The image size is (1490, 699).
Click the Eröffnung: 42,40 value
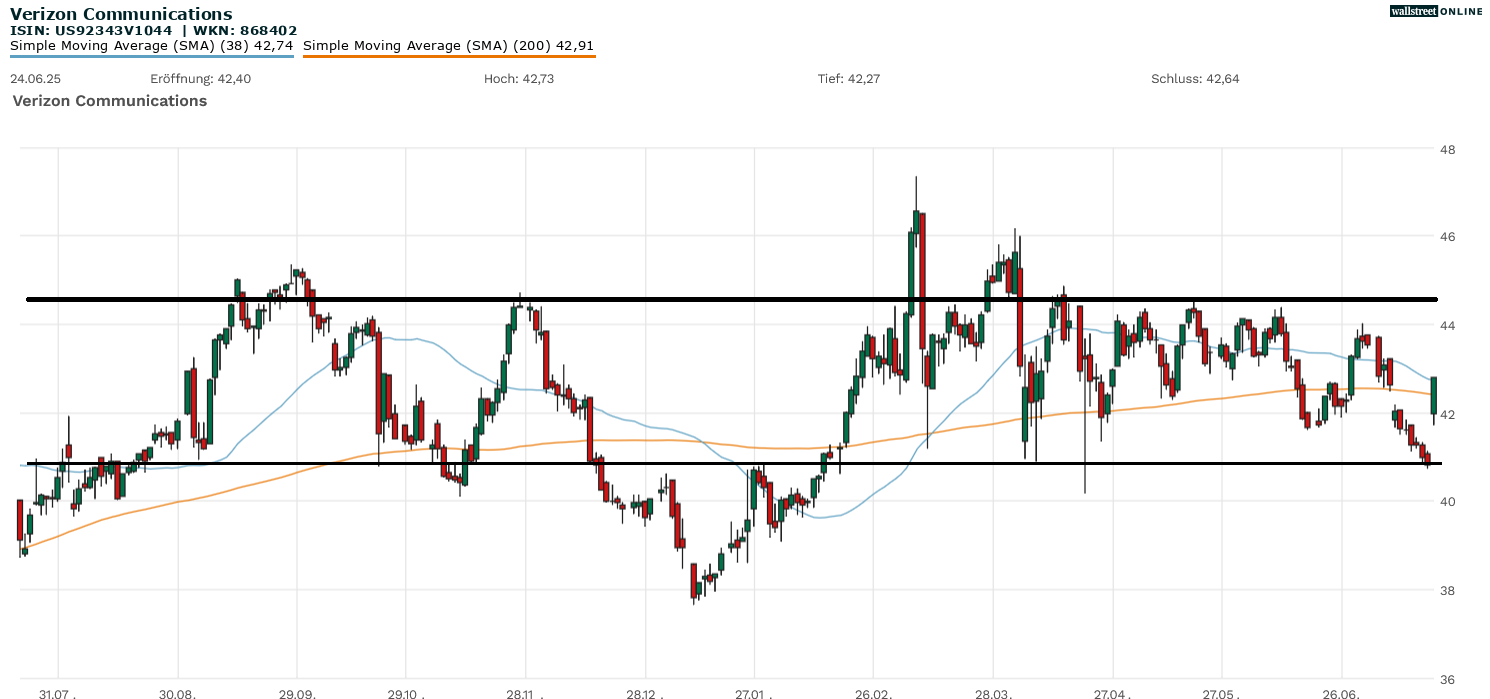(x=201, y=79)
